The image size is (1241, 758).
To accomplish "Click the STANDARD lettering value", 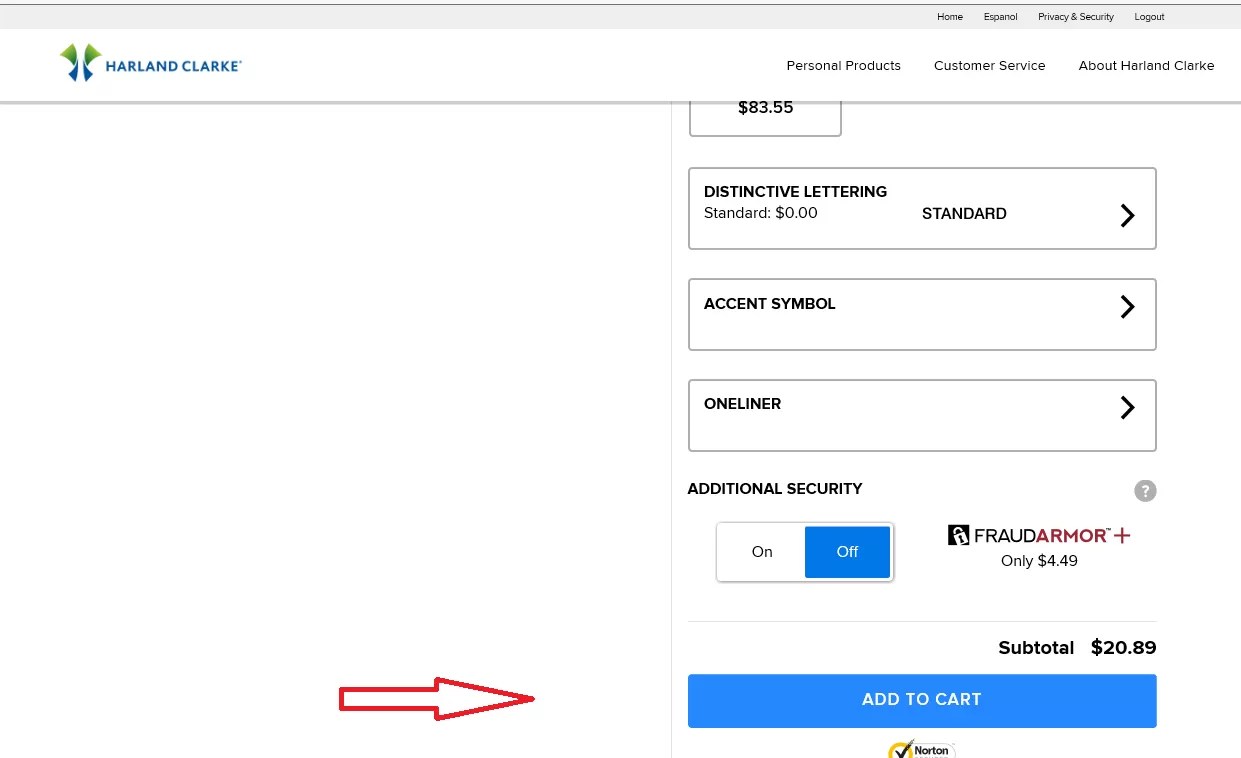I will (x=964, y=214).
